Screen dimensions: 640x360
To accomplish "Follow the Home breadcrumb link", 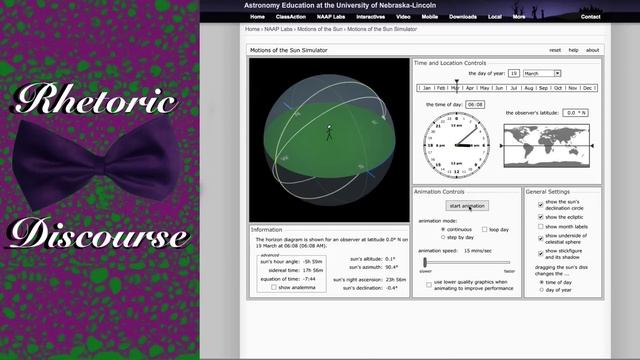I will pos(252,29).
